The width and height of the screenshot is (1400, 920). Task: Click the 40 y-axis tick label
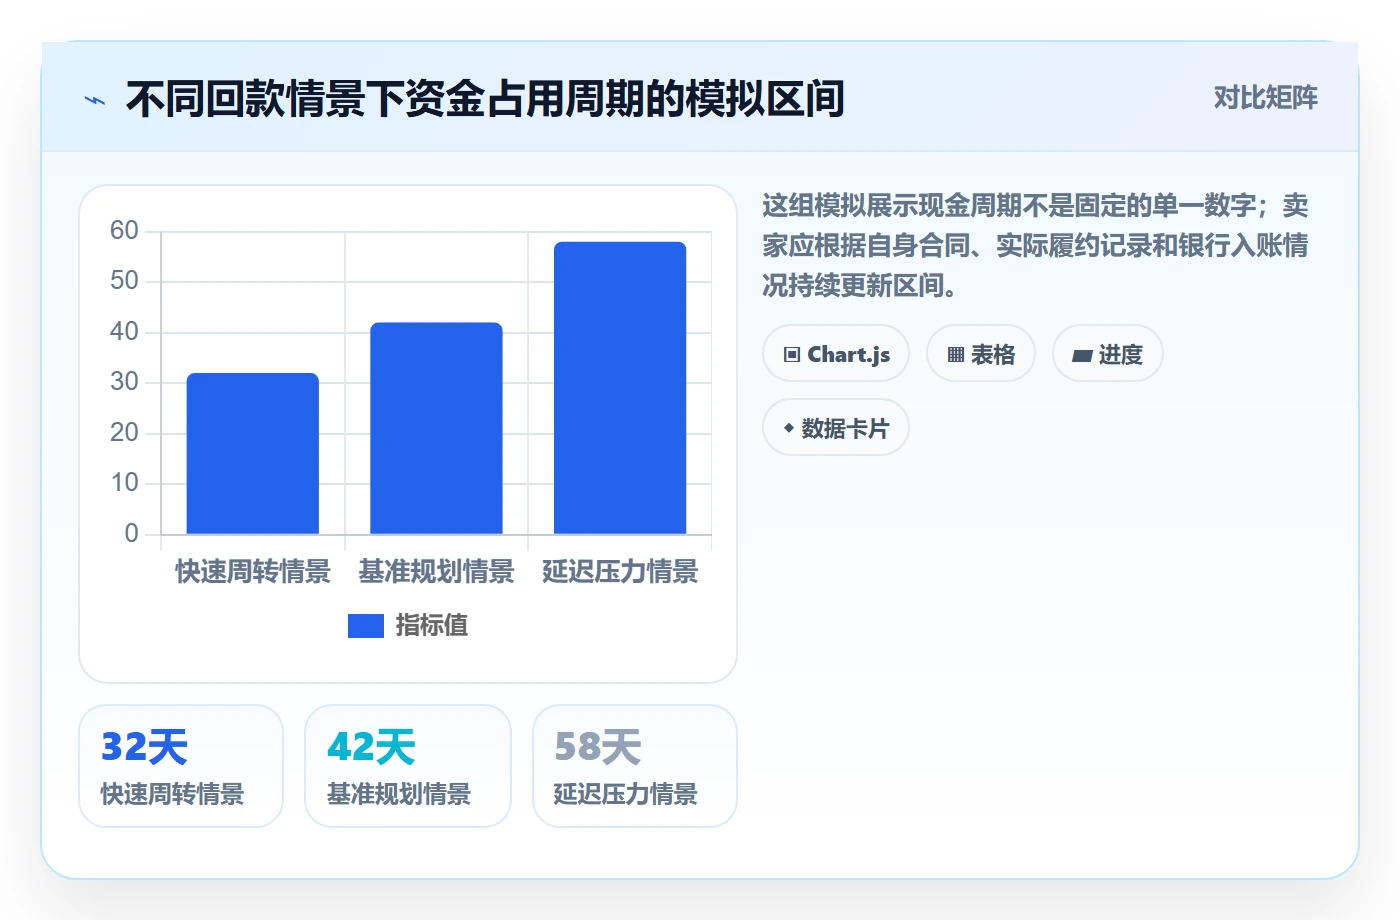click(x=124, y=332)
